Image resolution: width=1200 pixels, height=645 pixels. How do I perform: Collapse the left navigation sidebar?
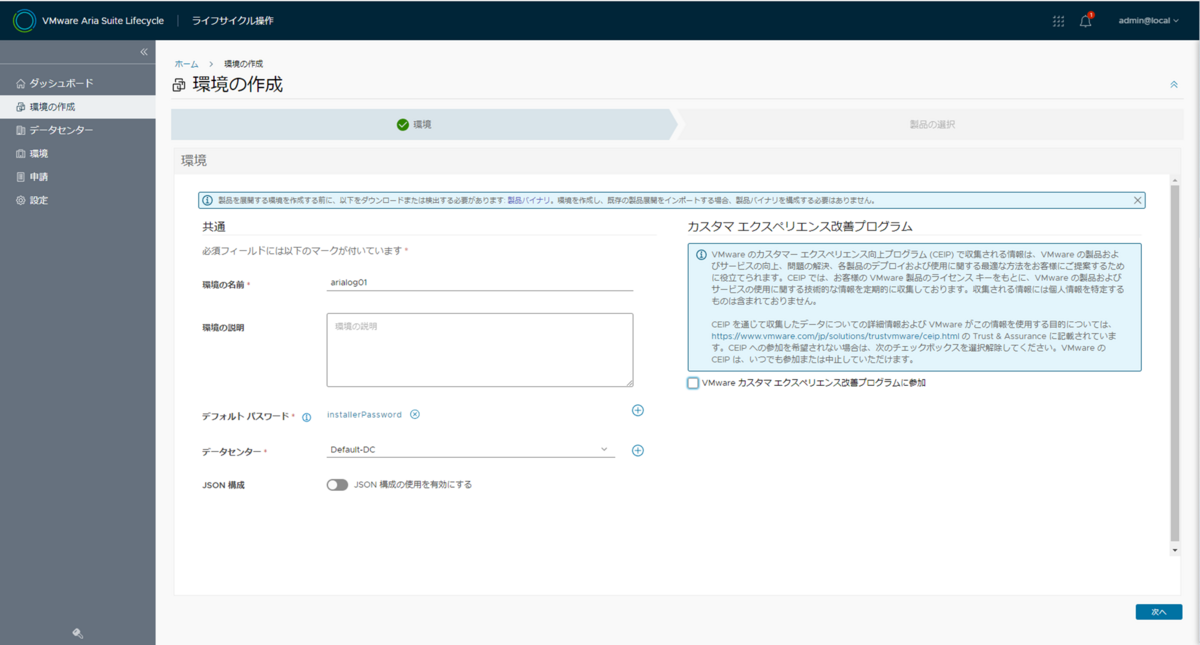[143, 52]
